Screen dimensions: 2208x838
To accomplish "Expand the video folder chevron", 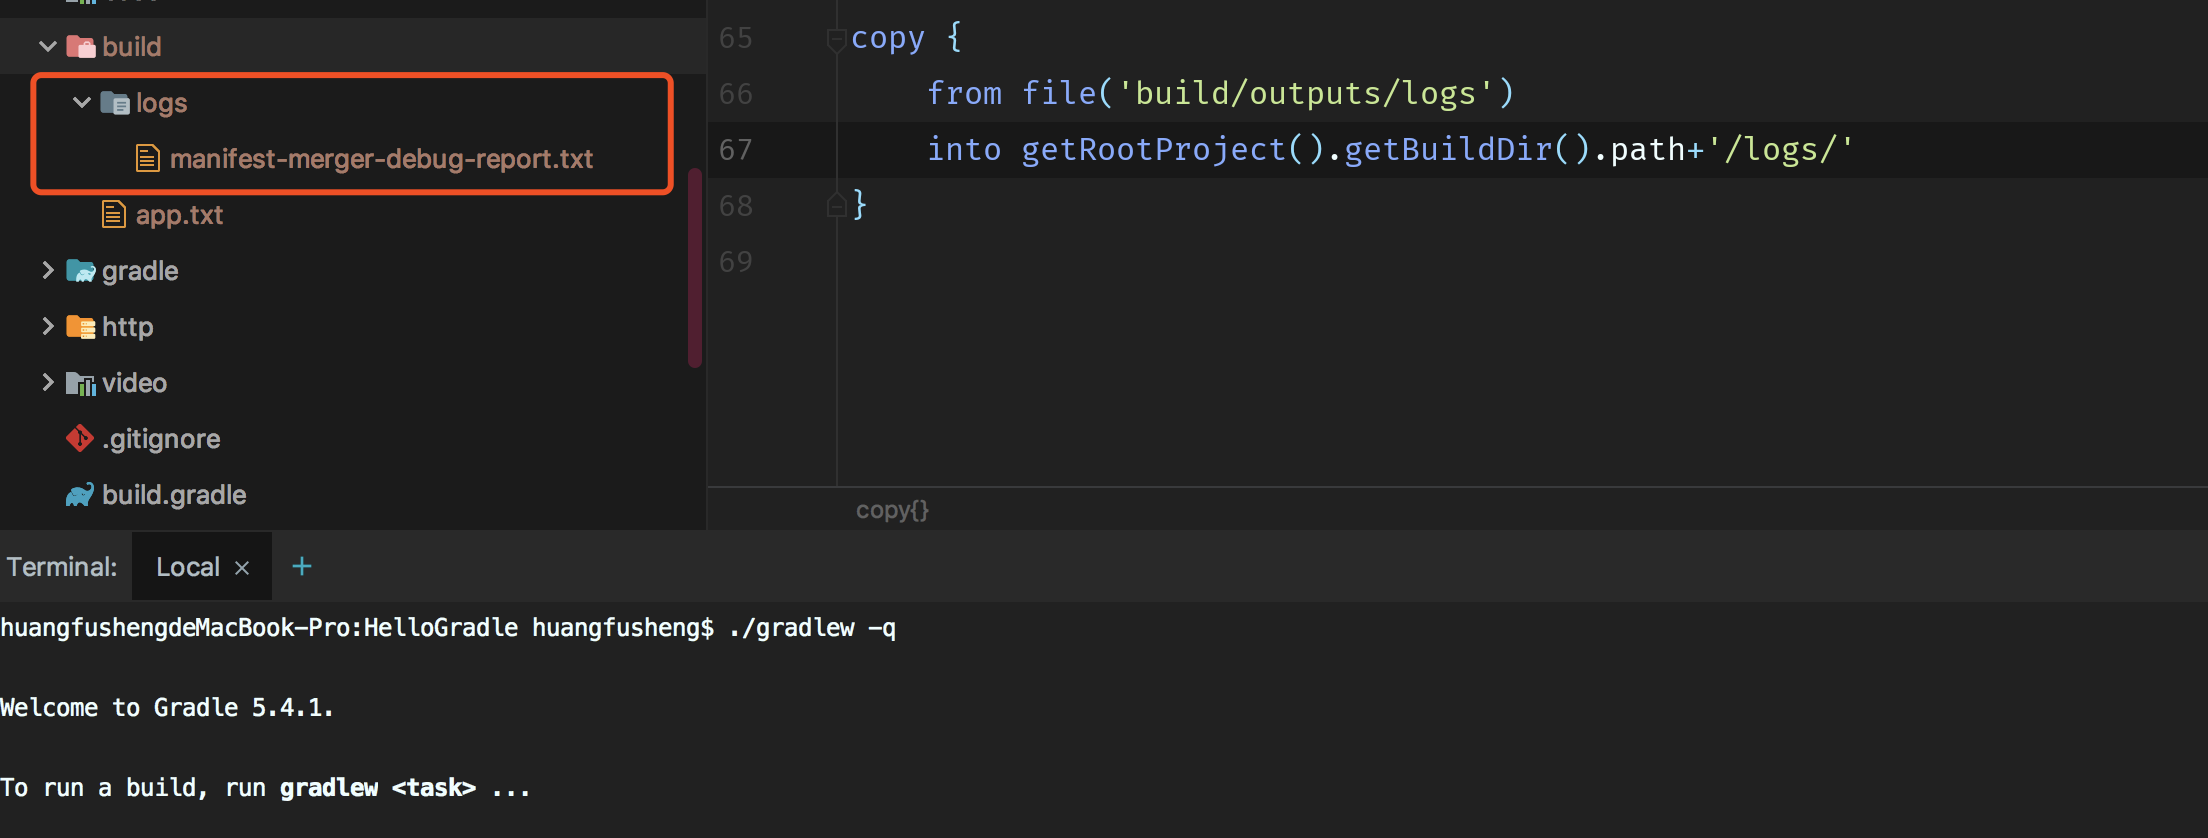I will tap(47, 382).
